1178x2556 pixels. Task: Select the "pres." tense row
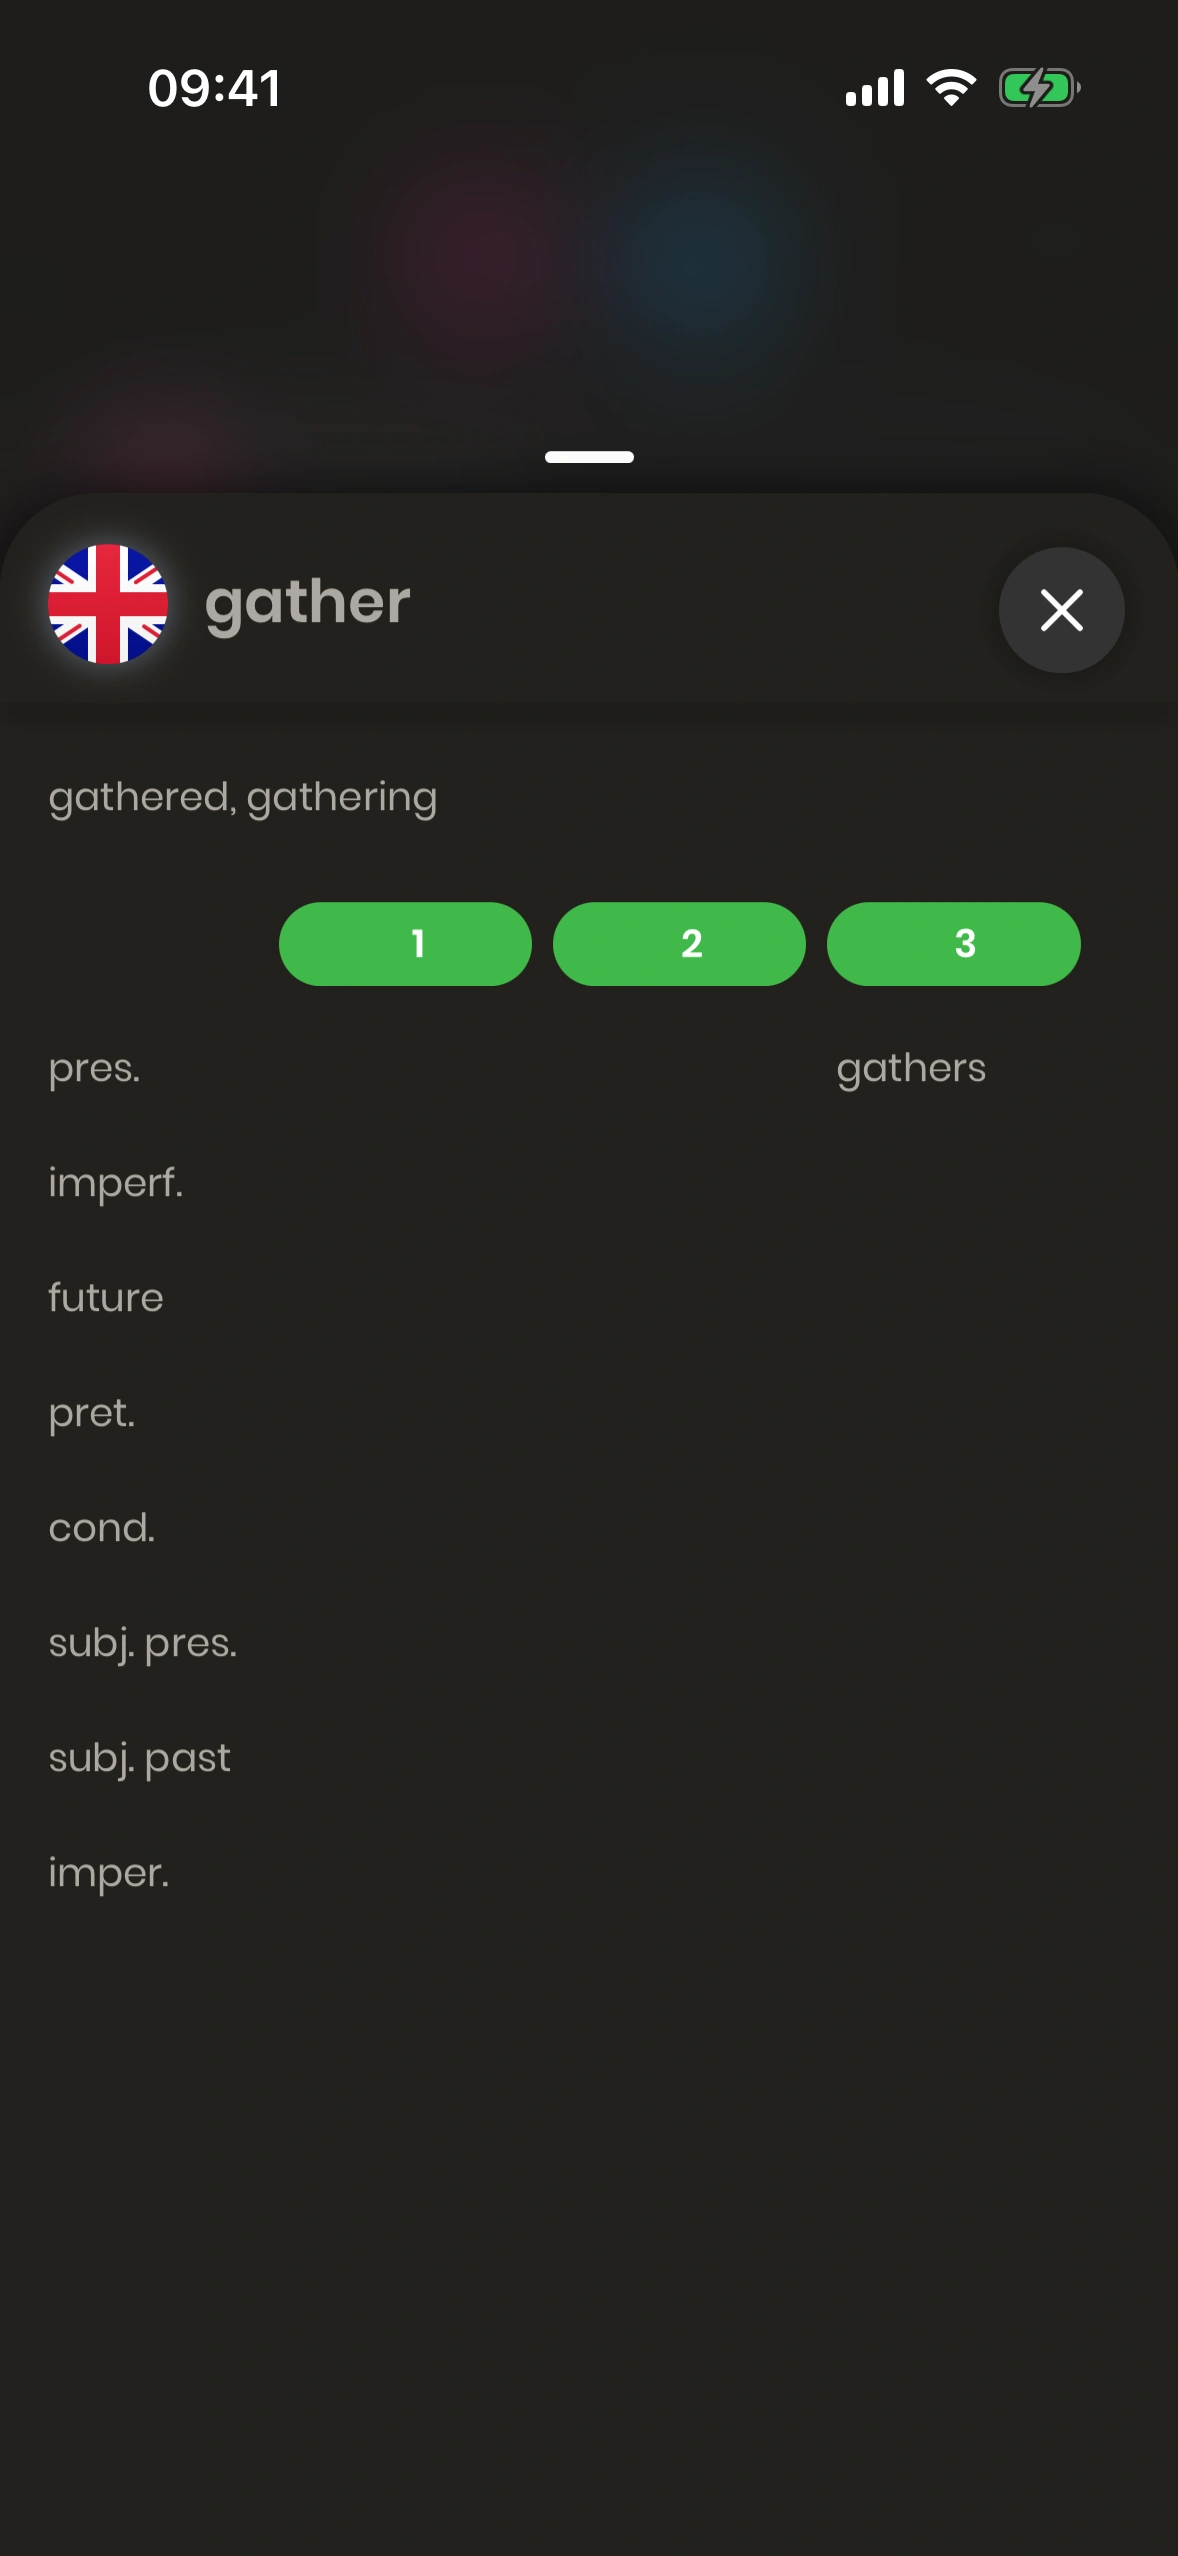95,1069
